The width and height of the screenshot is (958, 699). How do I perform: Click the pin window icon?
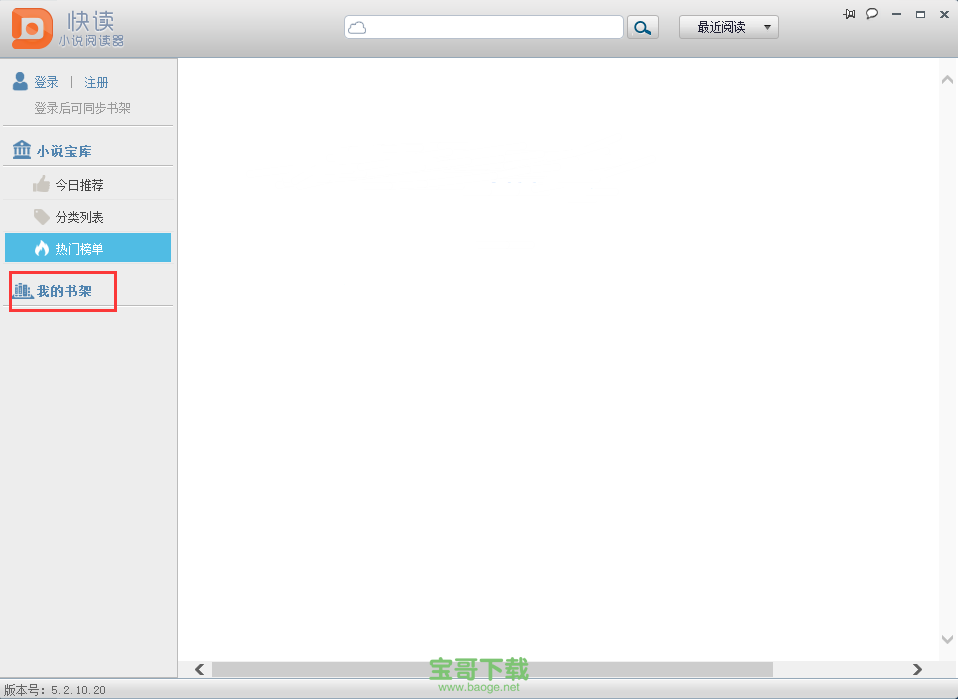click(x=849, y=14)
